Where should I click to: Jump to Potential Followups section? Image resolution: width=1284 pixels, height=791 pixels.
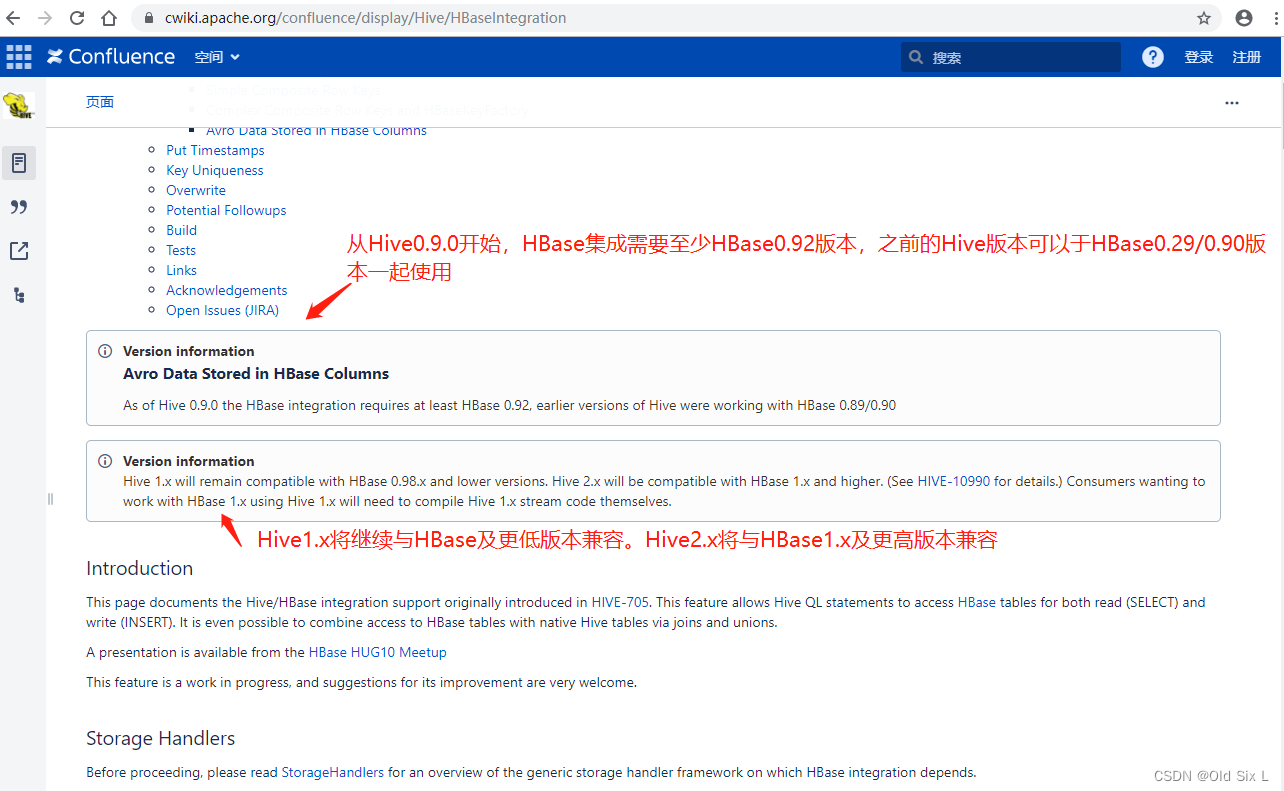[x=226, y=210]
